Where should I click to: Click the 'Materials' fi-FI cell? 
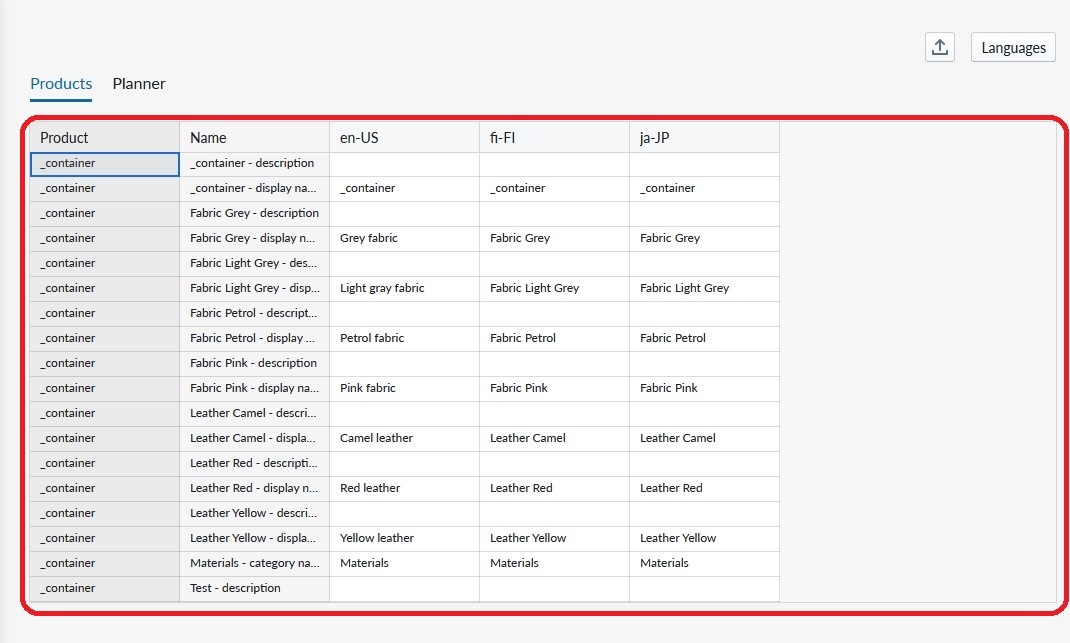coord(555,564)
